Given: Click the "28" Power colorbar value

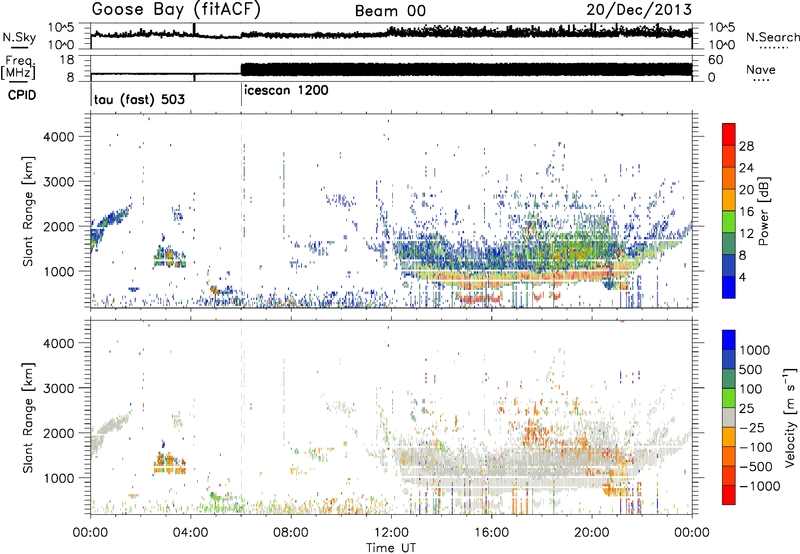Looking at the screenshot, I should (x=746, y=146).
